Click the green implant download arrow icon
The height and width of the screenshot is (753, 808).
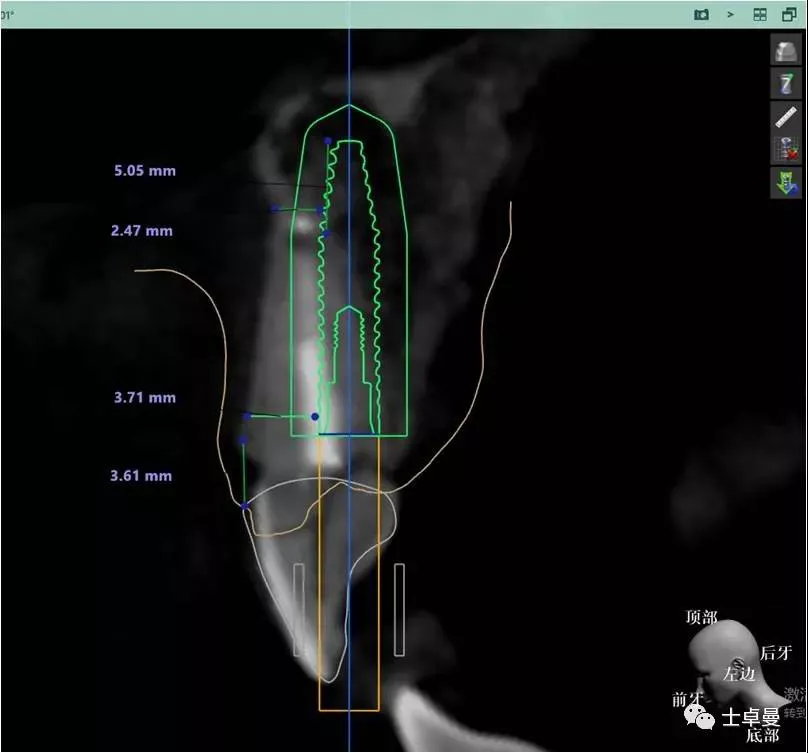pyautogui.click(x=785, y=182)
